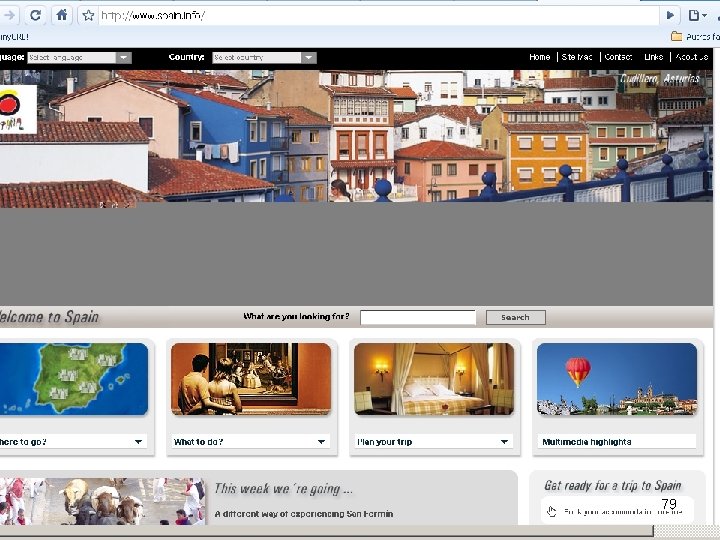Open the Home link in top menu
This screenshot has height=540, width=720.
540,57
